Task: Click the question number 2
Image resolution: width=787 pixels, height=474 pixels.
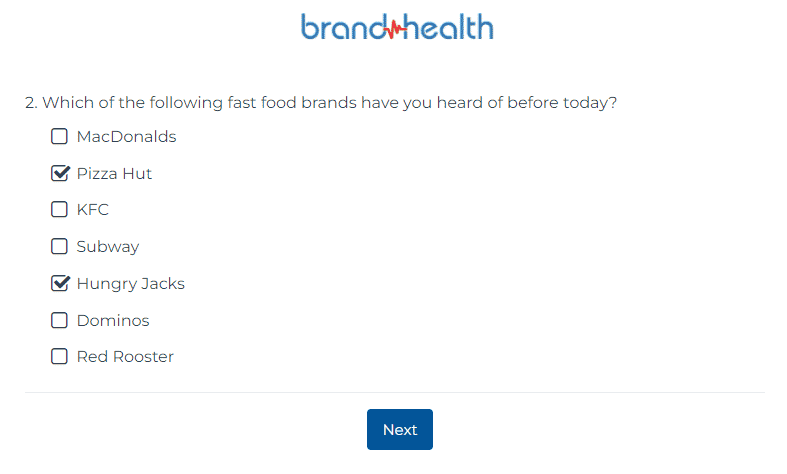Action: [31, 103]
